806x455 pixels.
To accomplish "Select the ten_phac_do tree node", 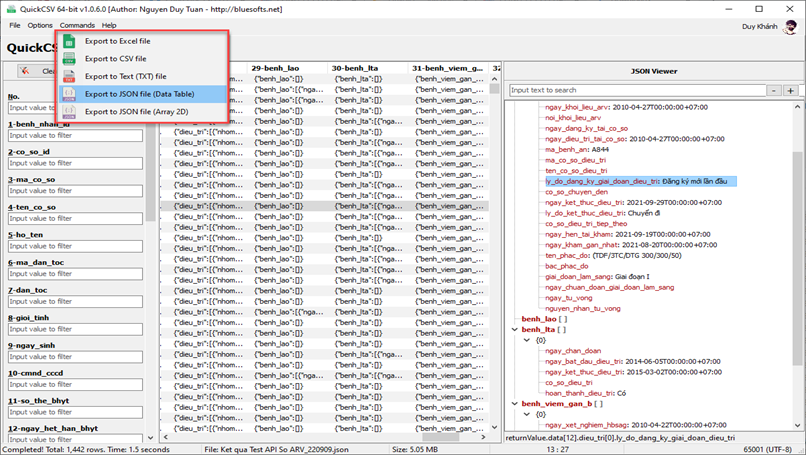I will 613,256.
